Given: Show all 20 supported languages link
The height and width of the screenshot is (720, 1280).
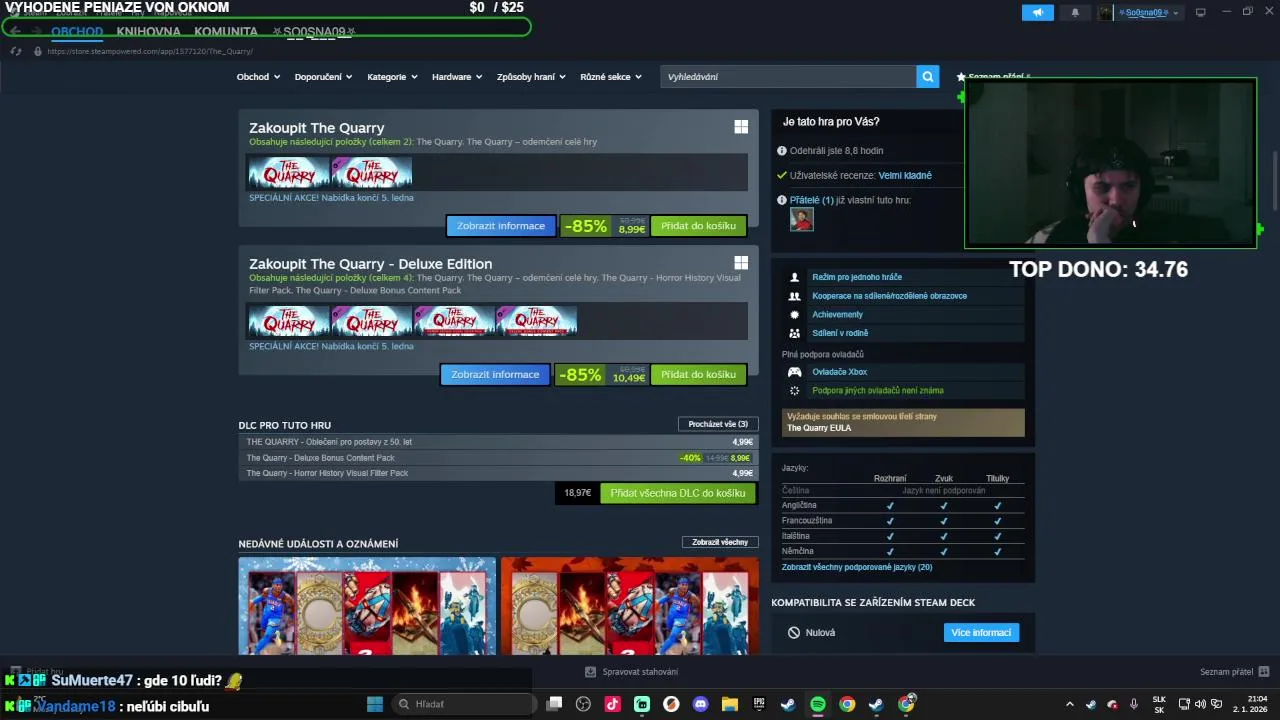Looking at the screenshot, I should coord(857,567).
